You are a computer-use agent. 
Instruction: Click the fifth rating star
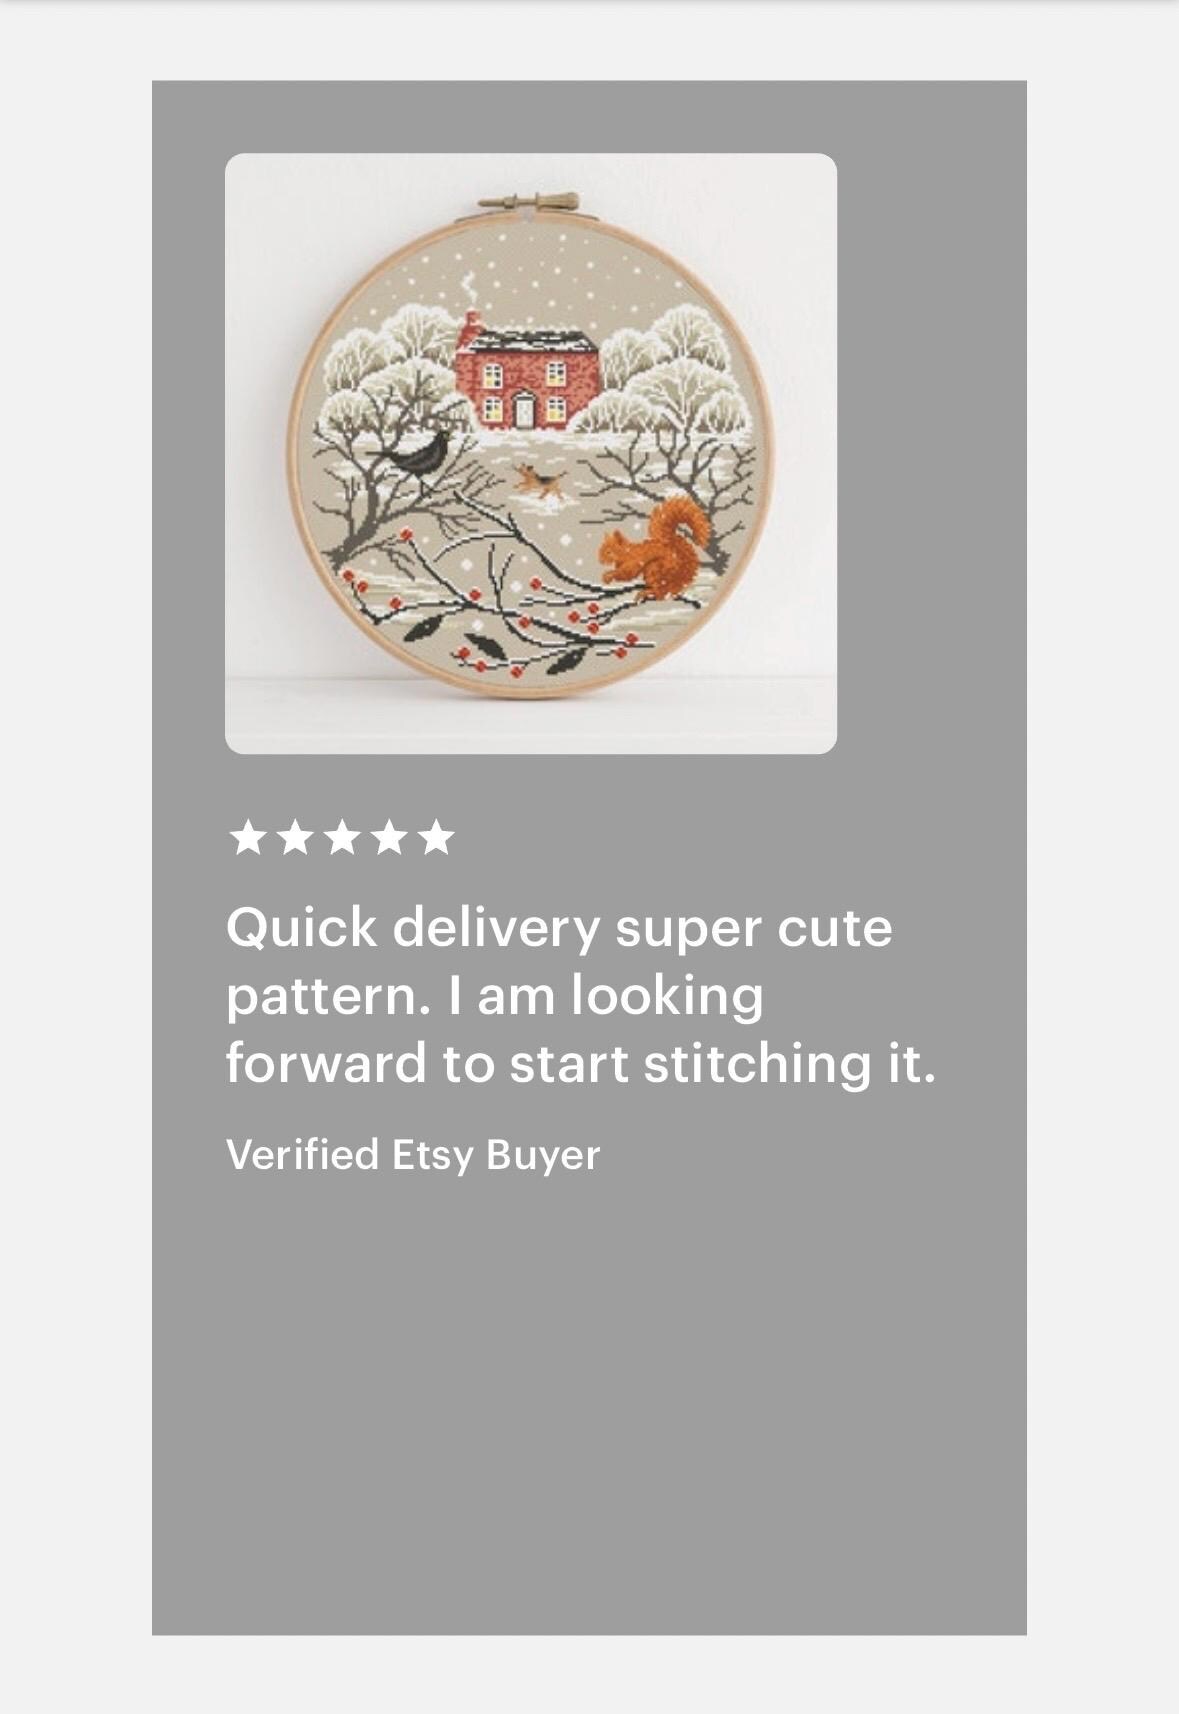pos(436,838)
